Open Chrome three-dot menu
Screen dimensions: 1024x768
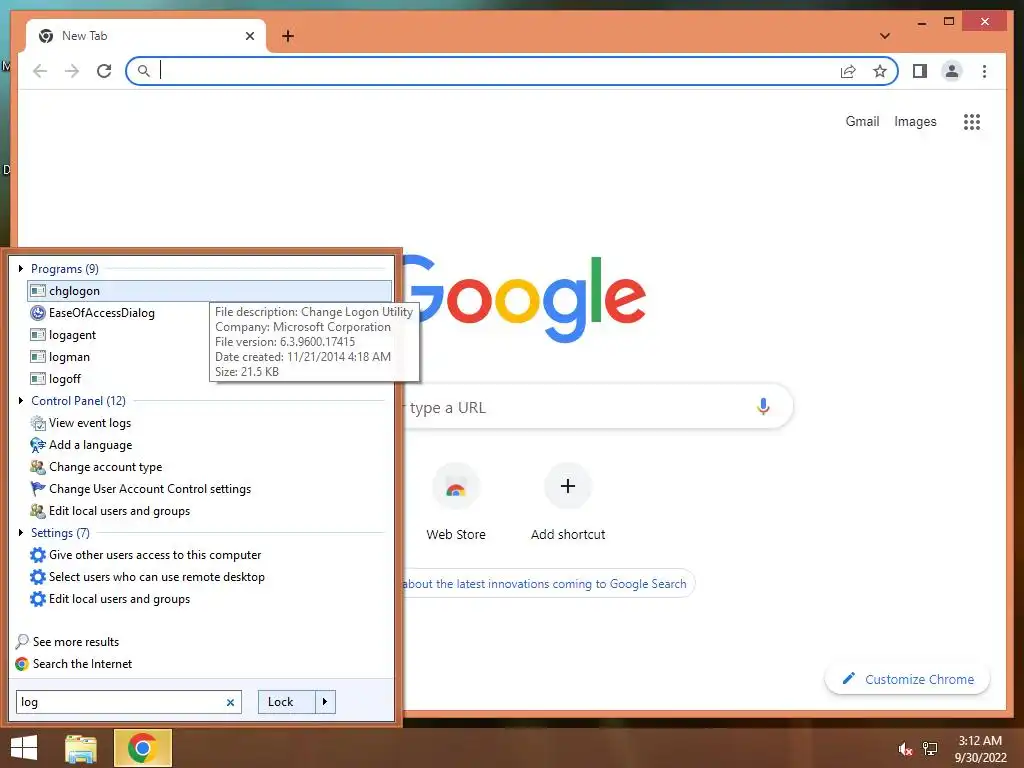tap(984, 71)
